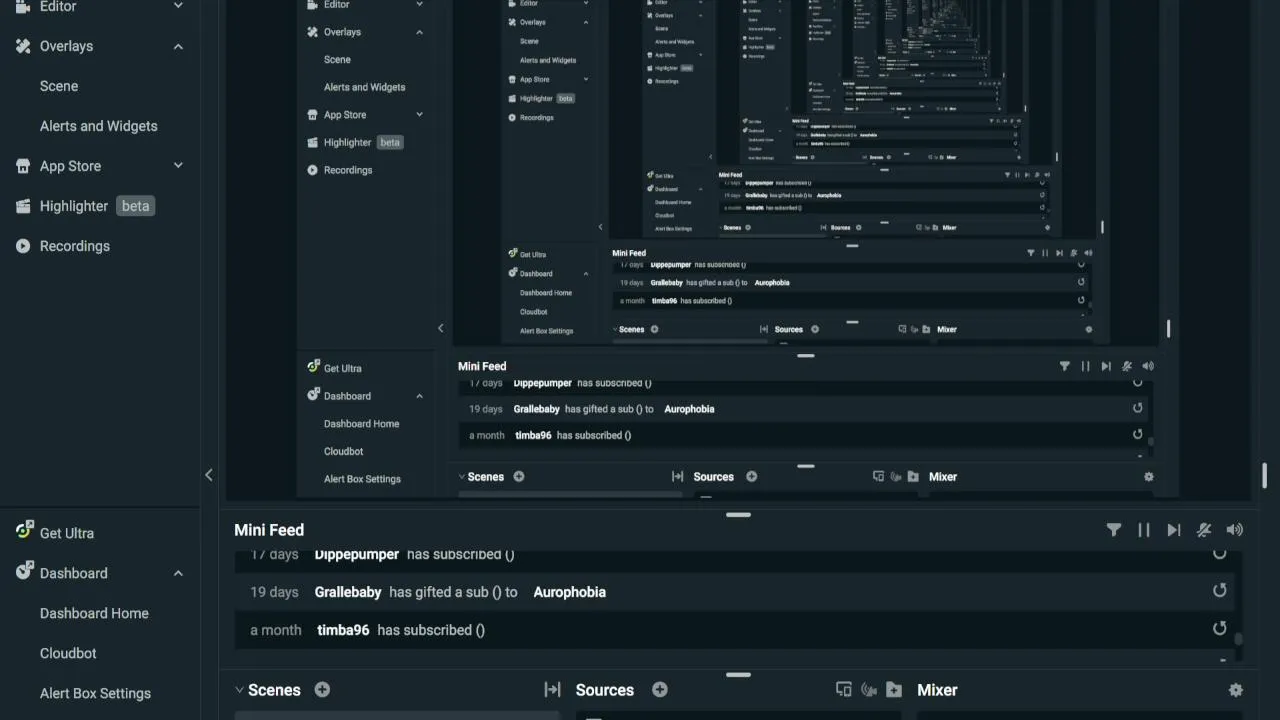Click the Overlays icon in the main sidebar
The image size is (1280, 720).
[x=23, y=46]
